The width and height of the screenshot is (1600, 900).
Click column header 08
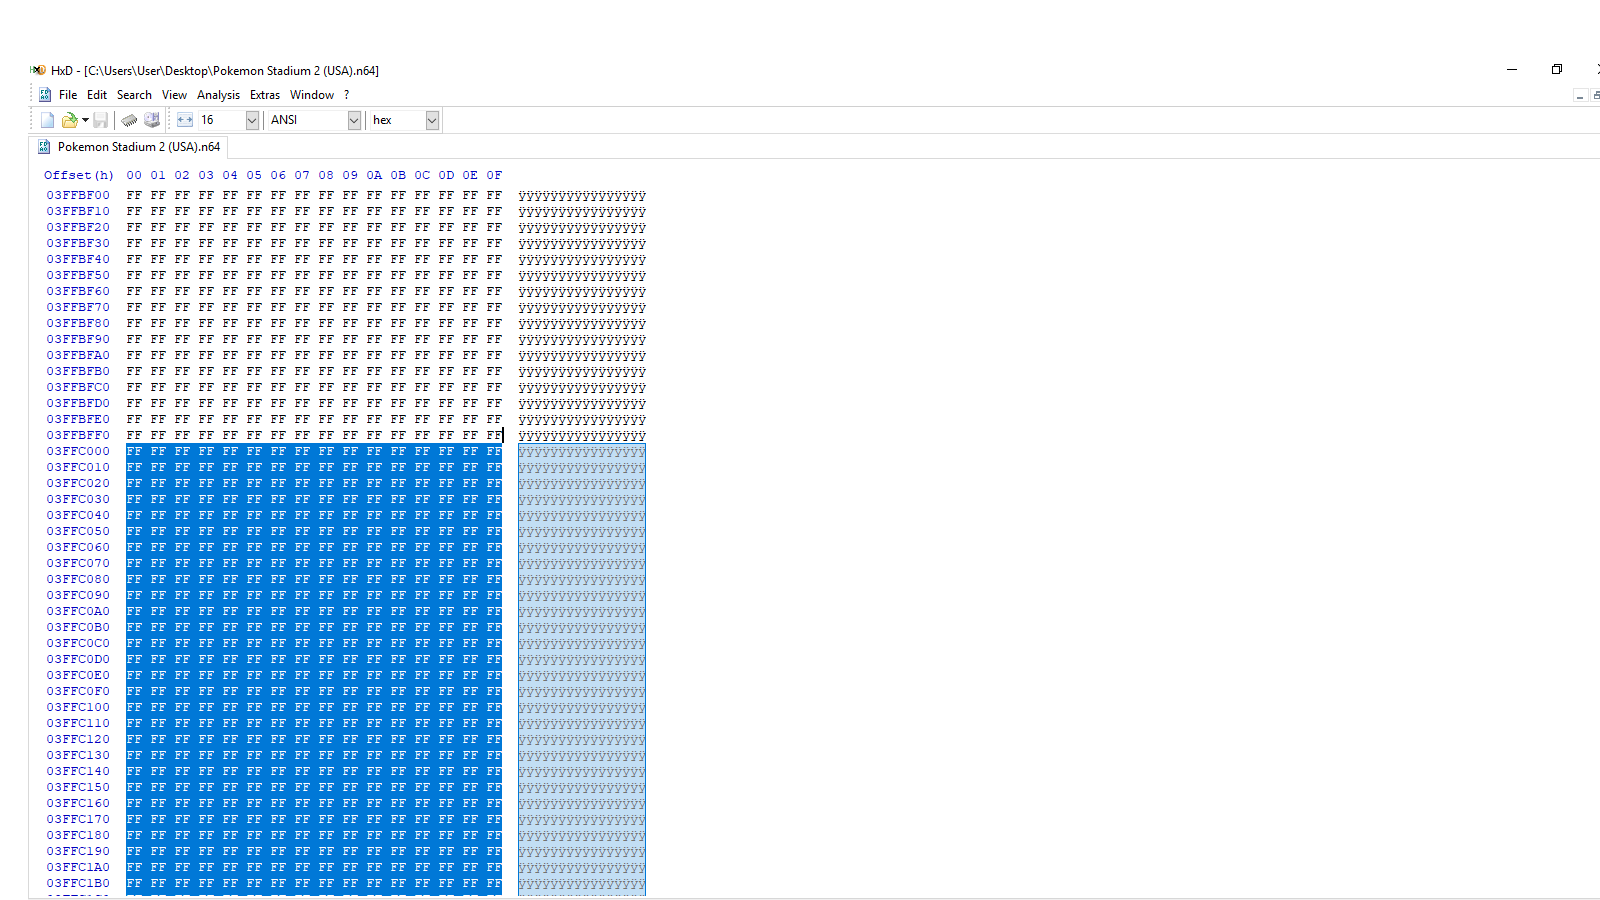pyautogui.click(x=326, y=175)
